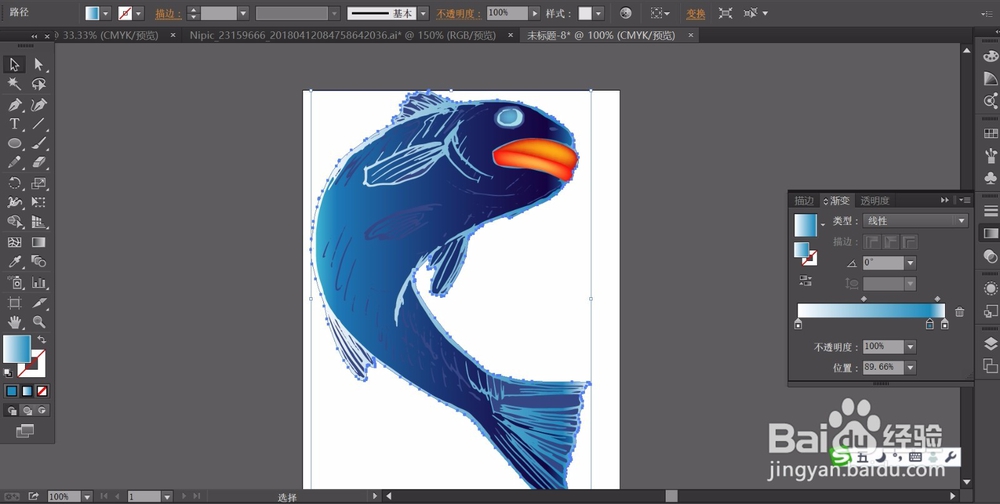Swap fill and stroke arrow icon

[41, 340]
